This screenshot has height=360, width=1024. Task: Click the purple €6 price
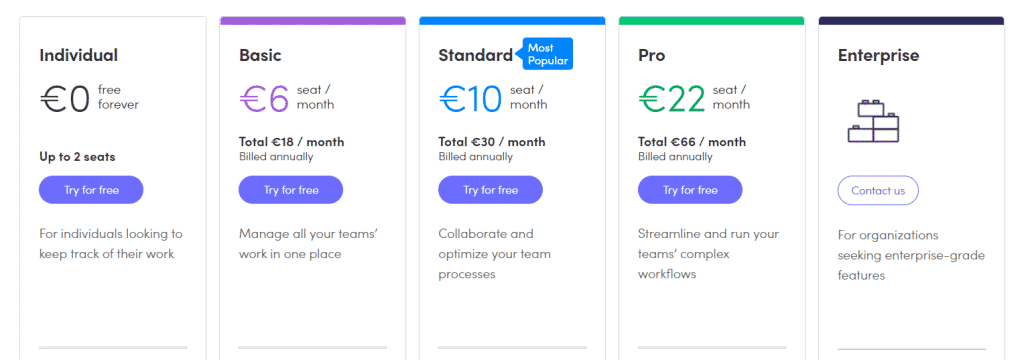(x=264, y=99)
